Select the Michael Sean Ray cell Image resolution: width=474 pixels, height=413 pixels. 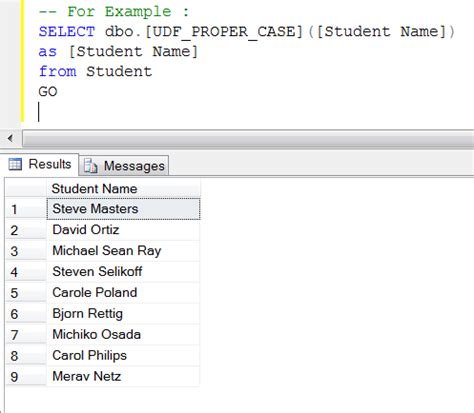(123, 251)
